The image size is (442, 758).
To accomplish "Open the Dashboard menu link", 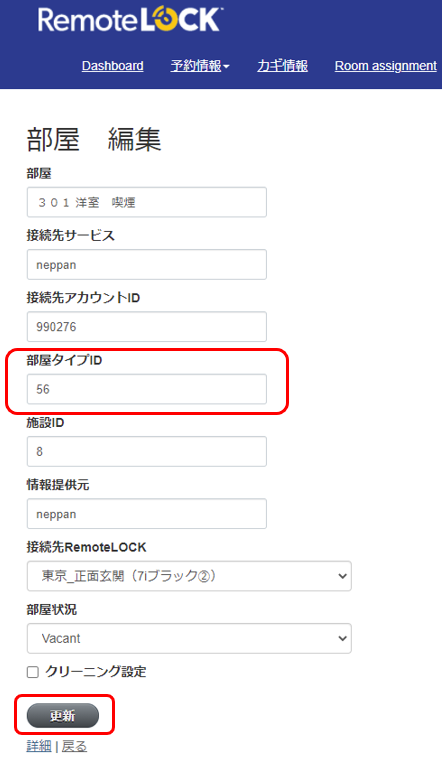I will tap(113, 66).
